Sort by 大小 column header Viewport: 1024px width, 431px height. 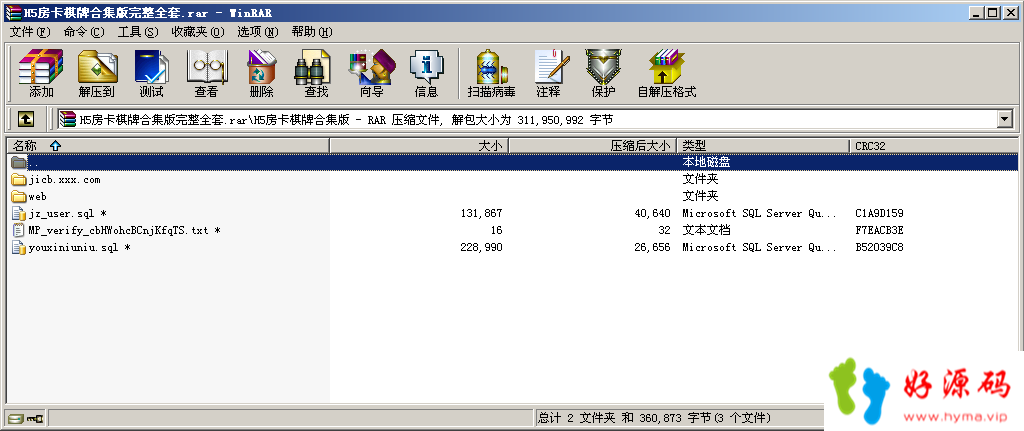click(419, 146)
